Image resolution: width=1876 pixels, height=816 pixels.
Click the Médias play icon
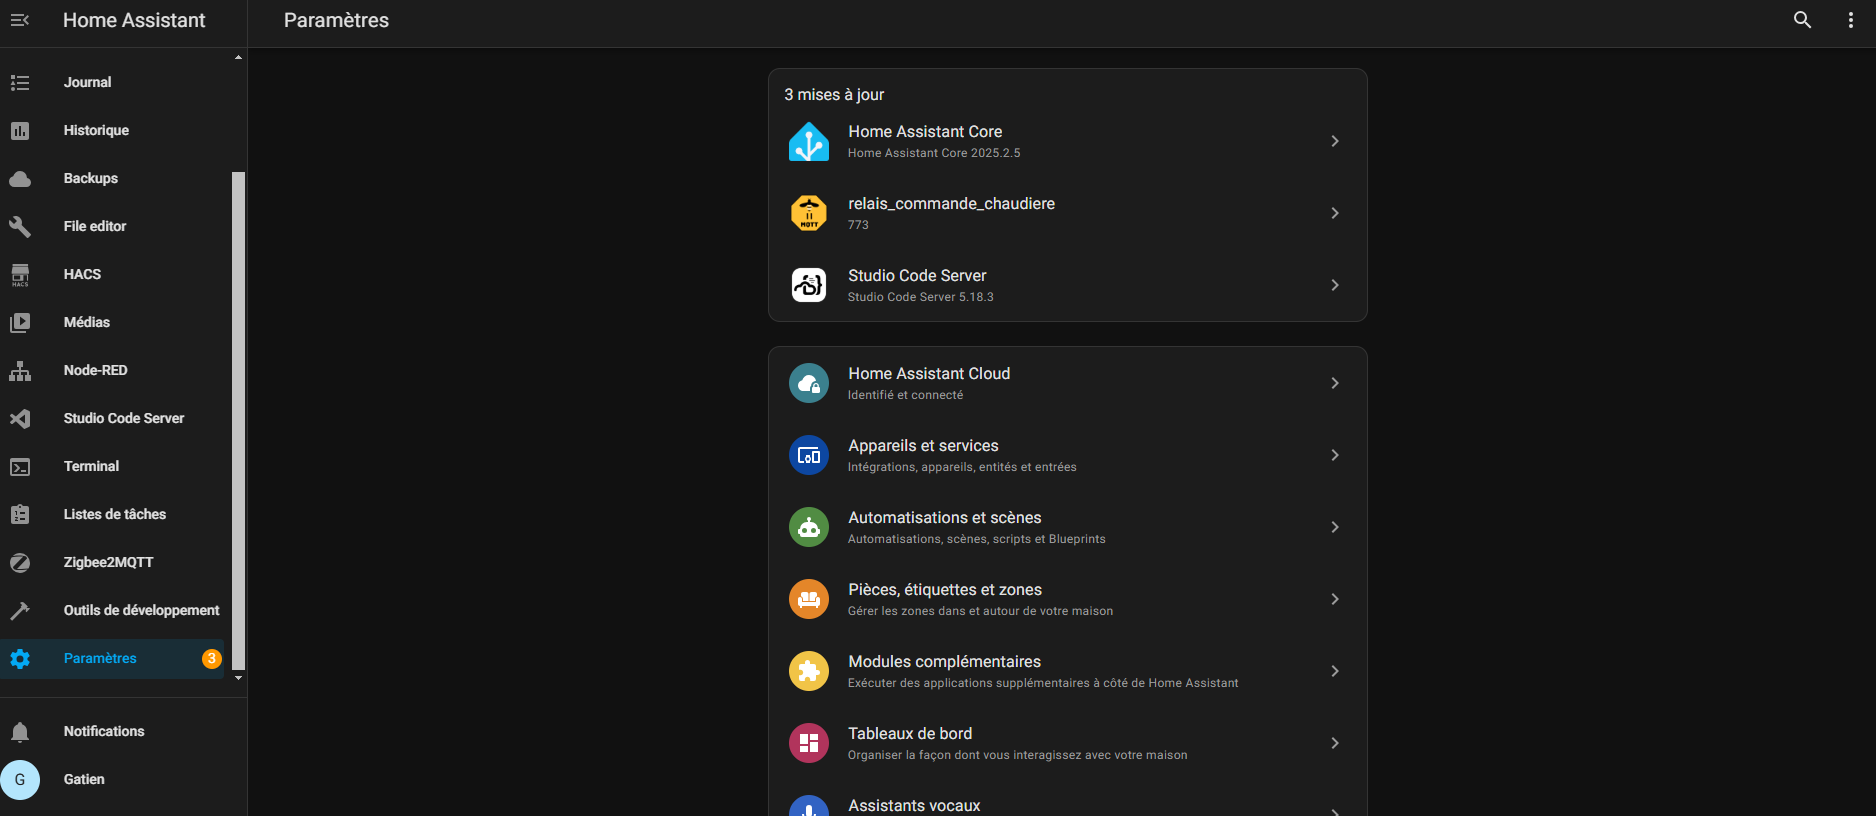point(20,323)
